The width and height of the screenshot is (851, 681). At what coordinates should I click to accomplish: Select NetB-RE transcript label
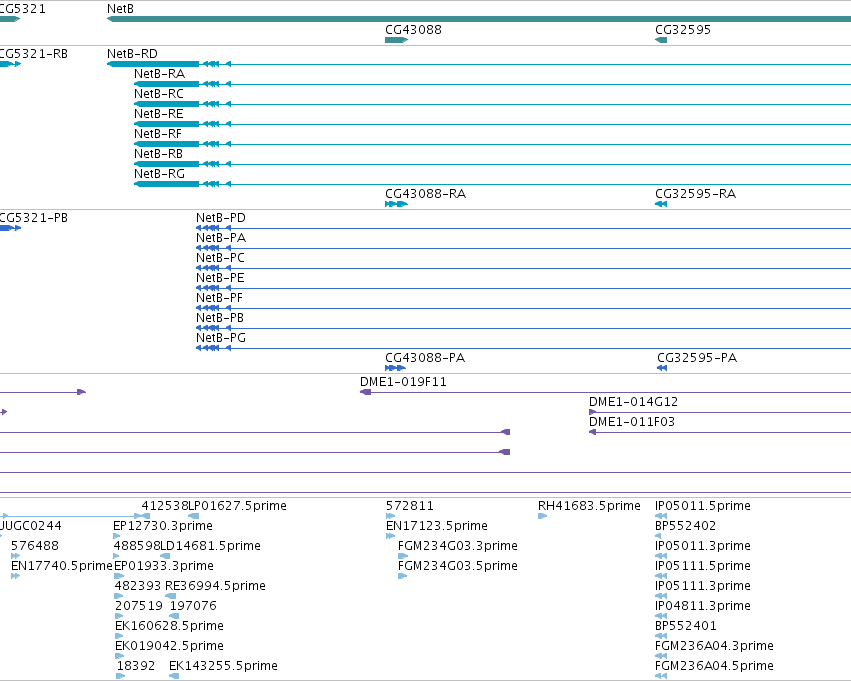pyautogui.click(x=158, y=114)
